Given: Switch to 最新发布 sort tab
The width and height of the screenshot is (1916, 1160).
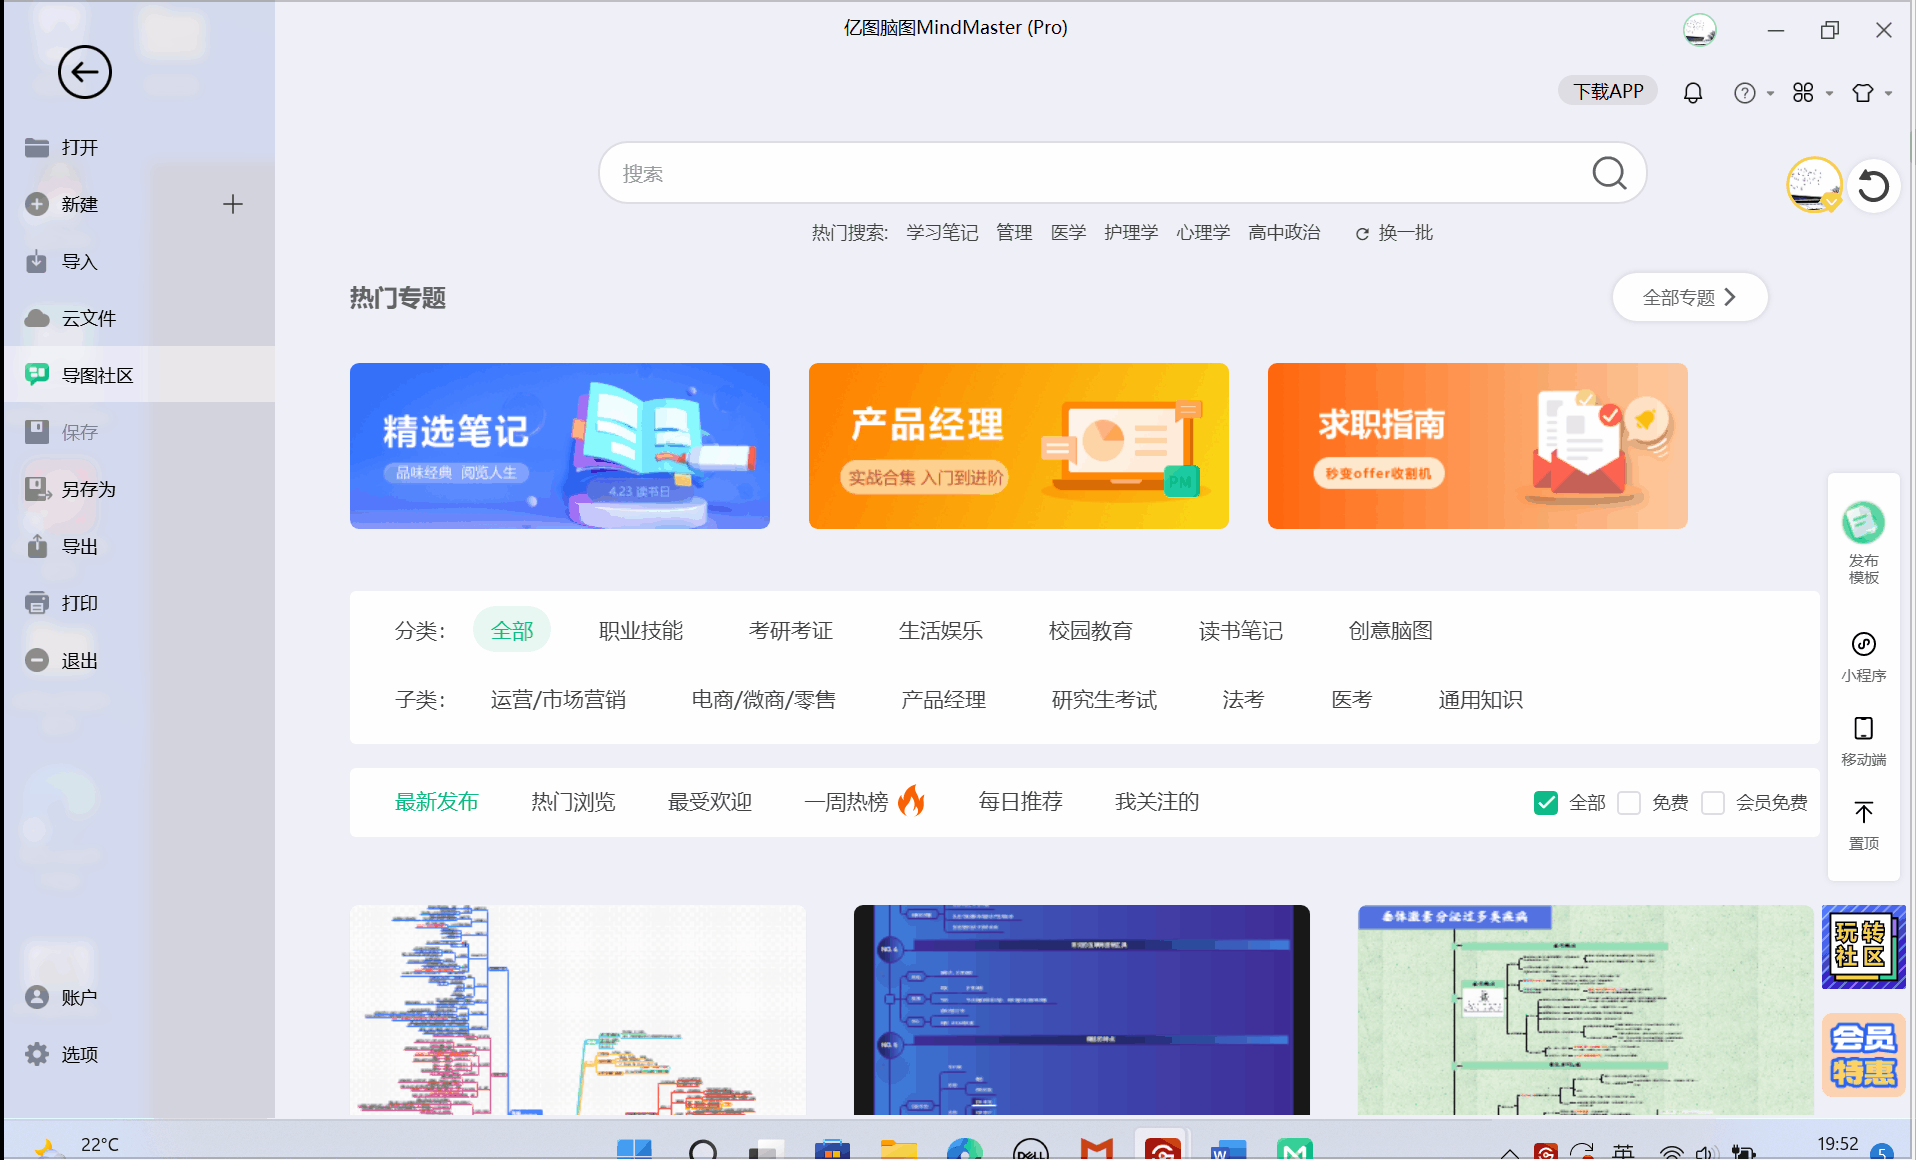Looking at the screenshot, I should [437, 801].
